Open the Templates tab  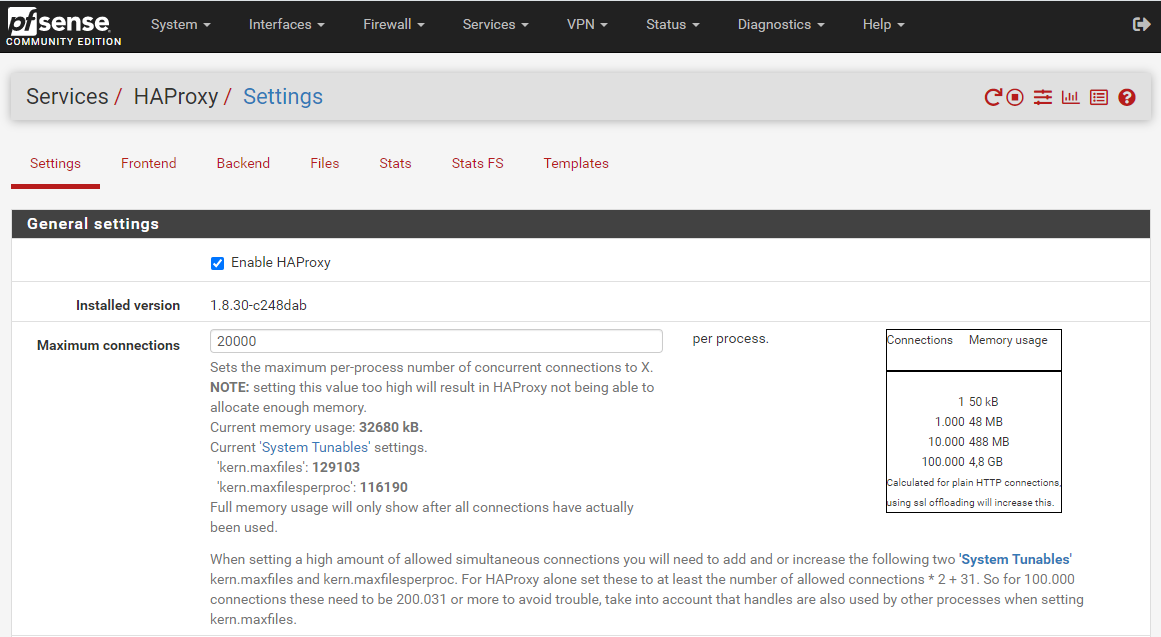click(576, 163)
